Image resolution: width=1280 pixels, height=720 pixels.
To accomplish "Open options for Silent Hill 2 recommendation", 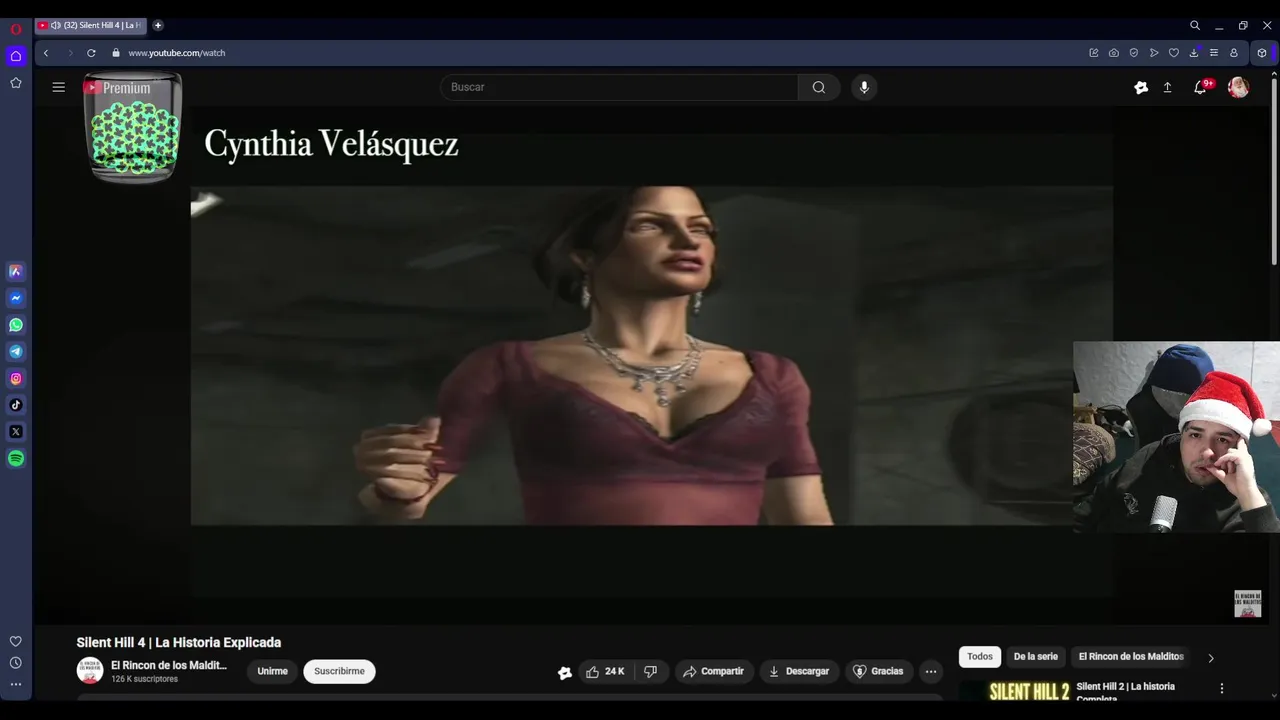I will (x=1221, y=688).
